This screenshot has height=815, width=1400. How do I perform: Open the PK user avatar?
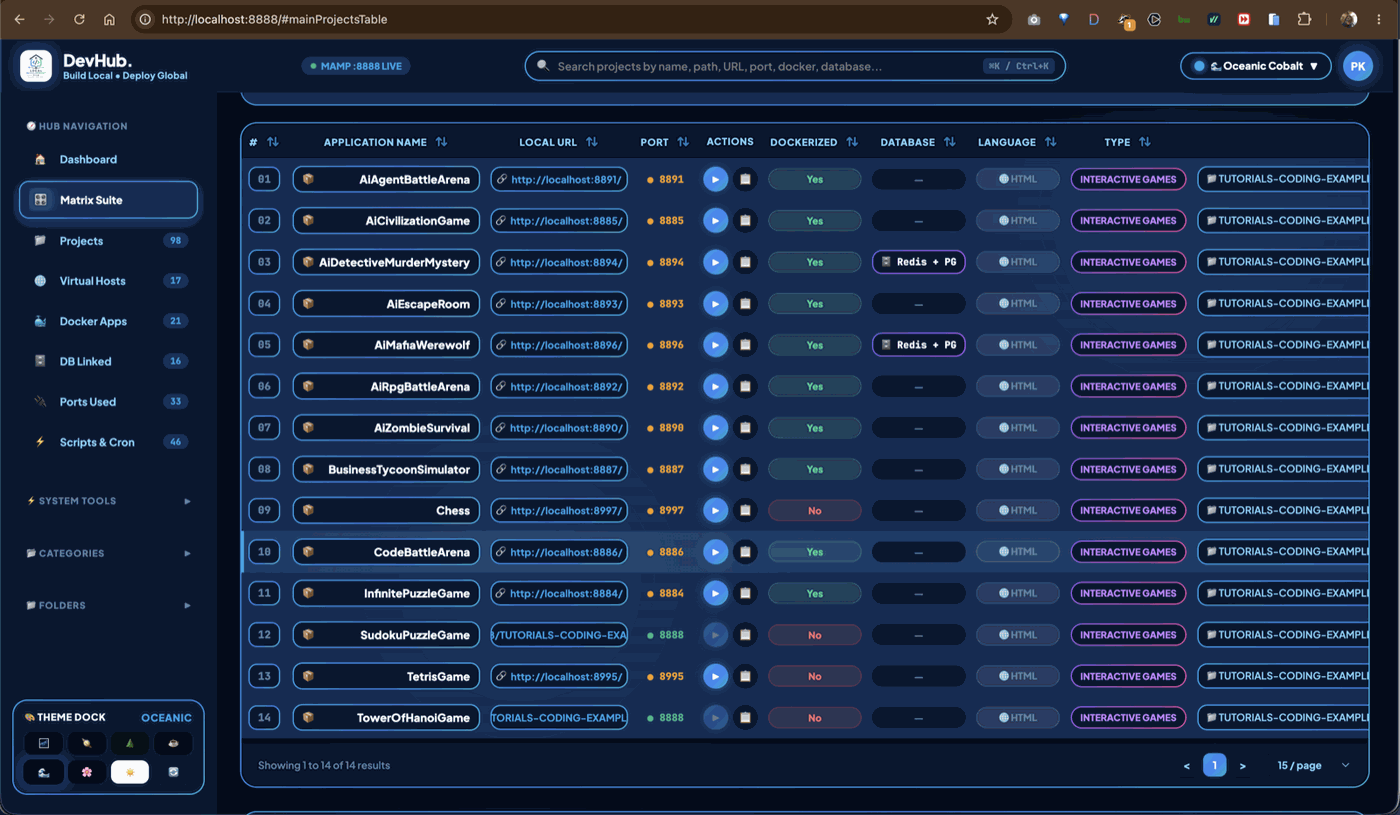tap(1357, 66)
